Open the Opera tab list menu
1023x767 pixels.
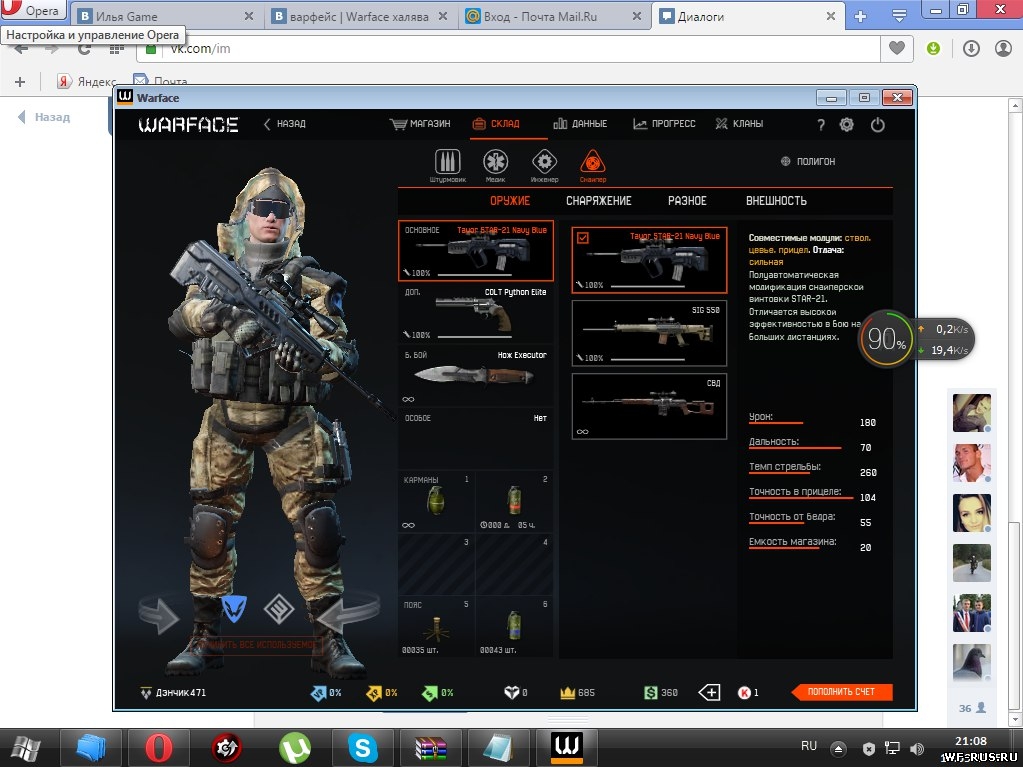click(899, 17)
